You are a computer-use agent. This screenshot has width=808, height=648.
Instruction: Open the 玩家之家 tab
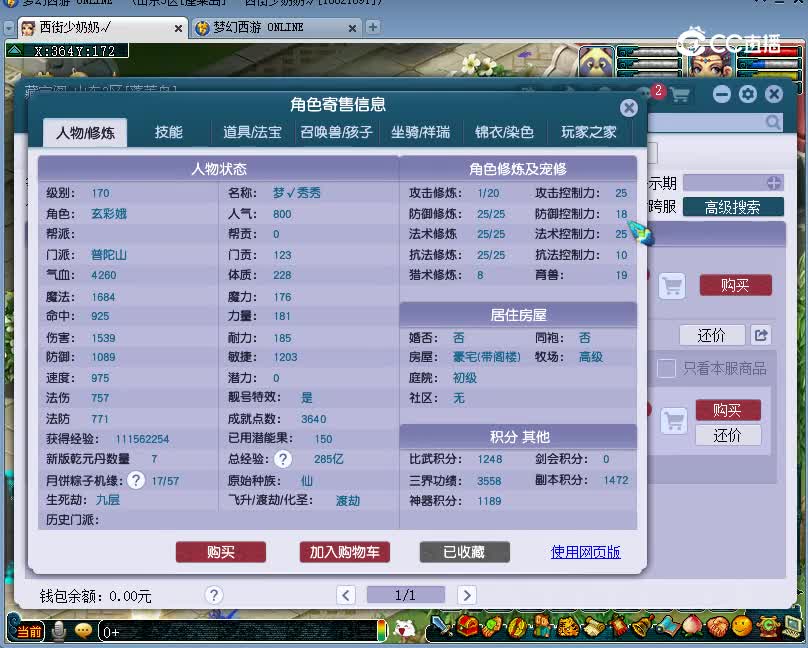[588, 132]
